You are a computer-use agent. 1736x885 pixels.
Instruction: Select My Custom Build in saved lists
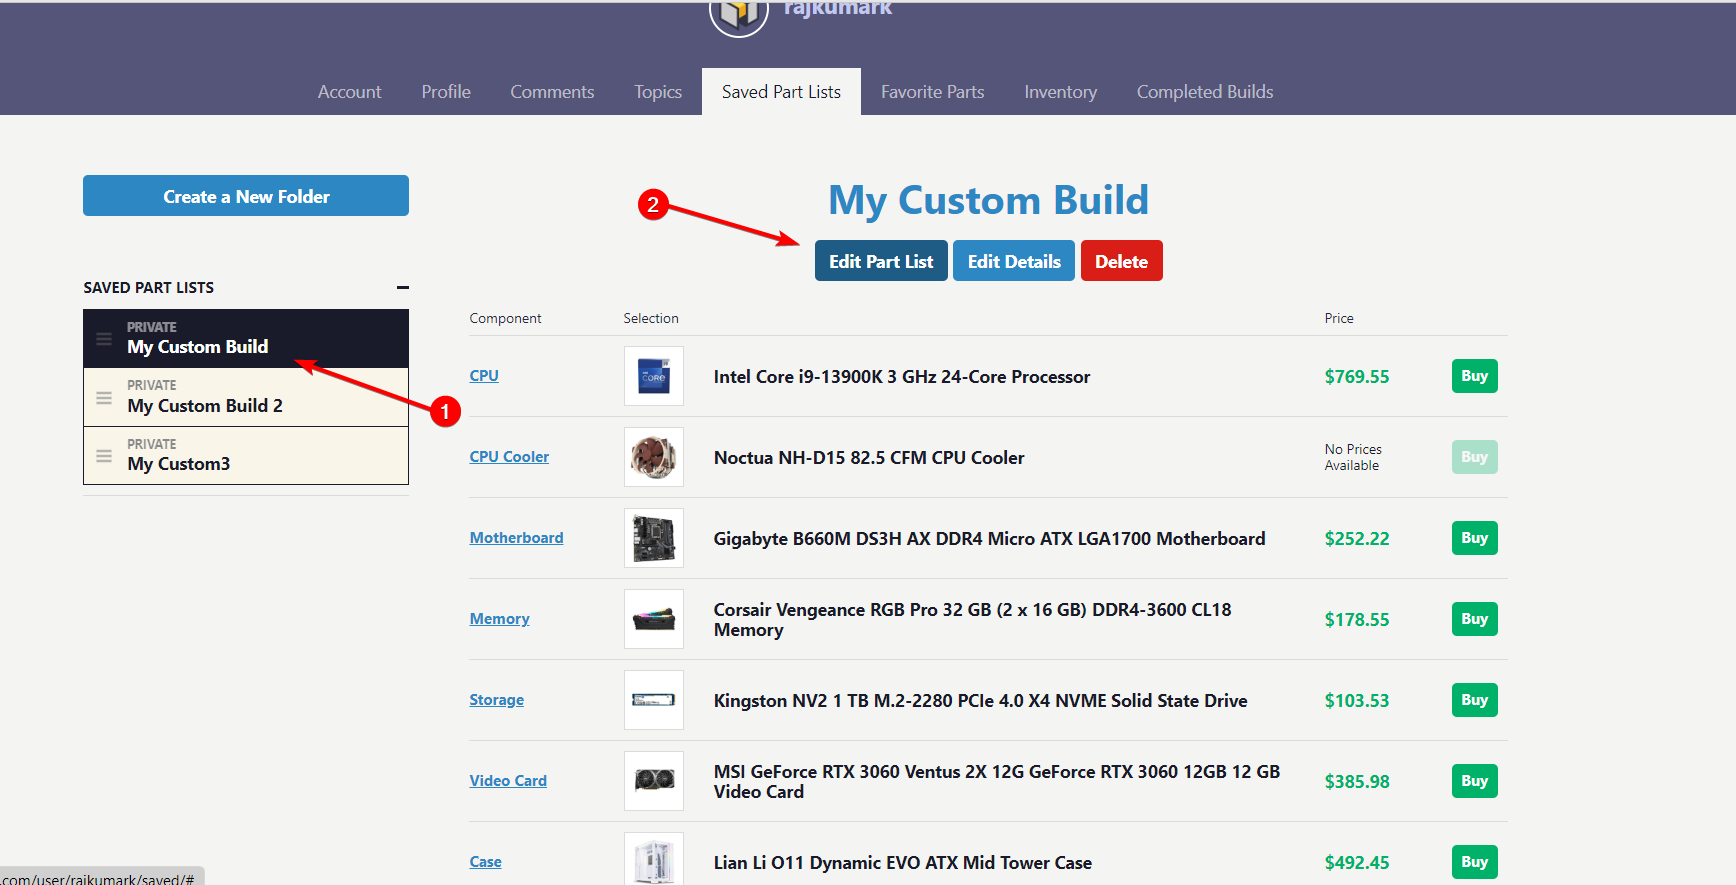[246, 339]
